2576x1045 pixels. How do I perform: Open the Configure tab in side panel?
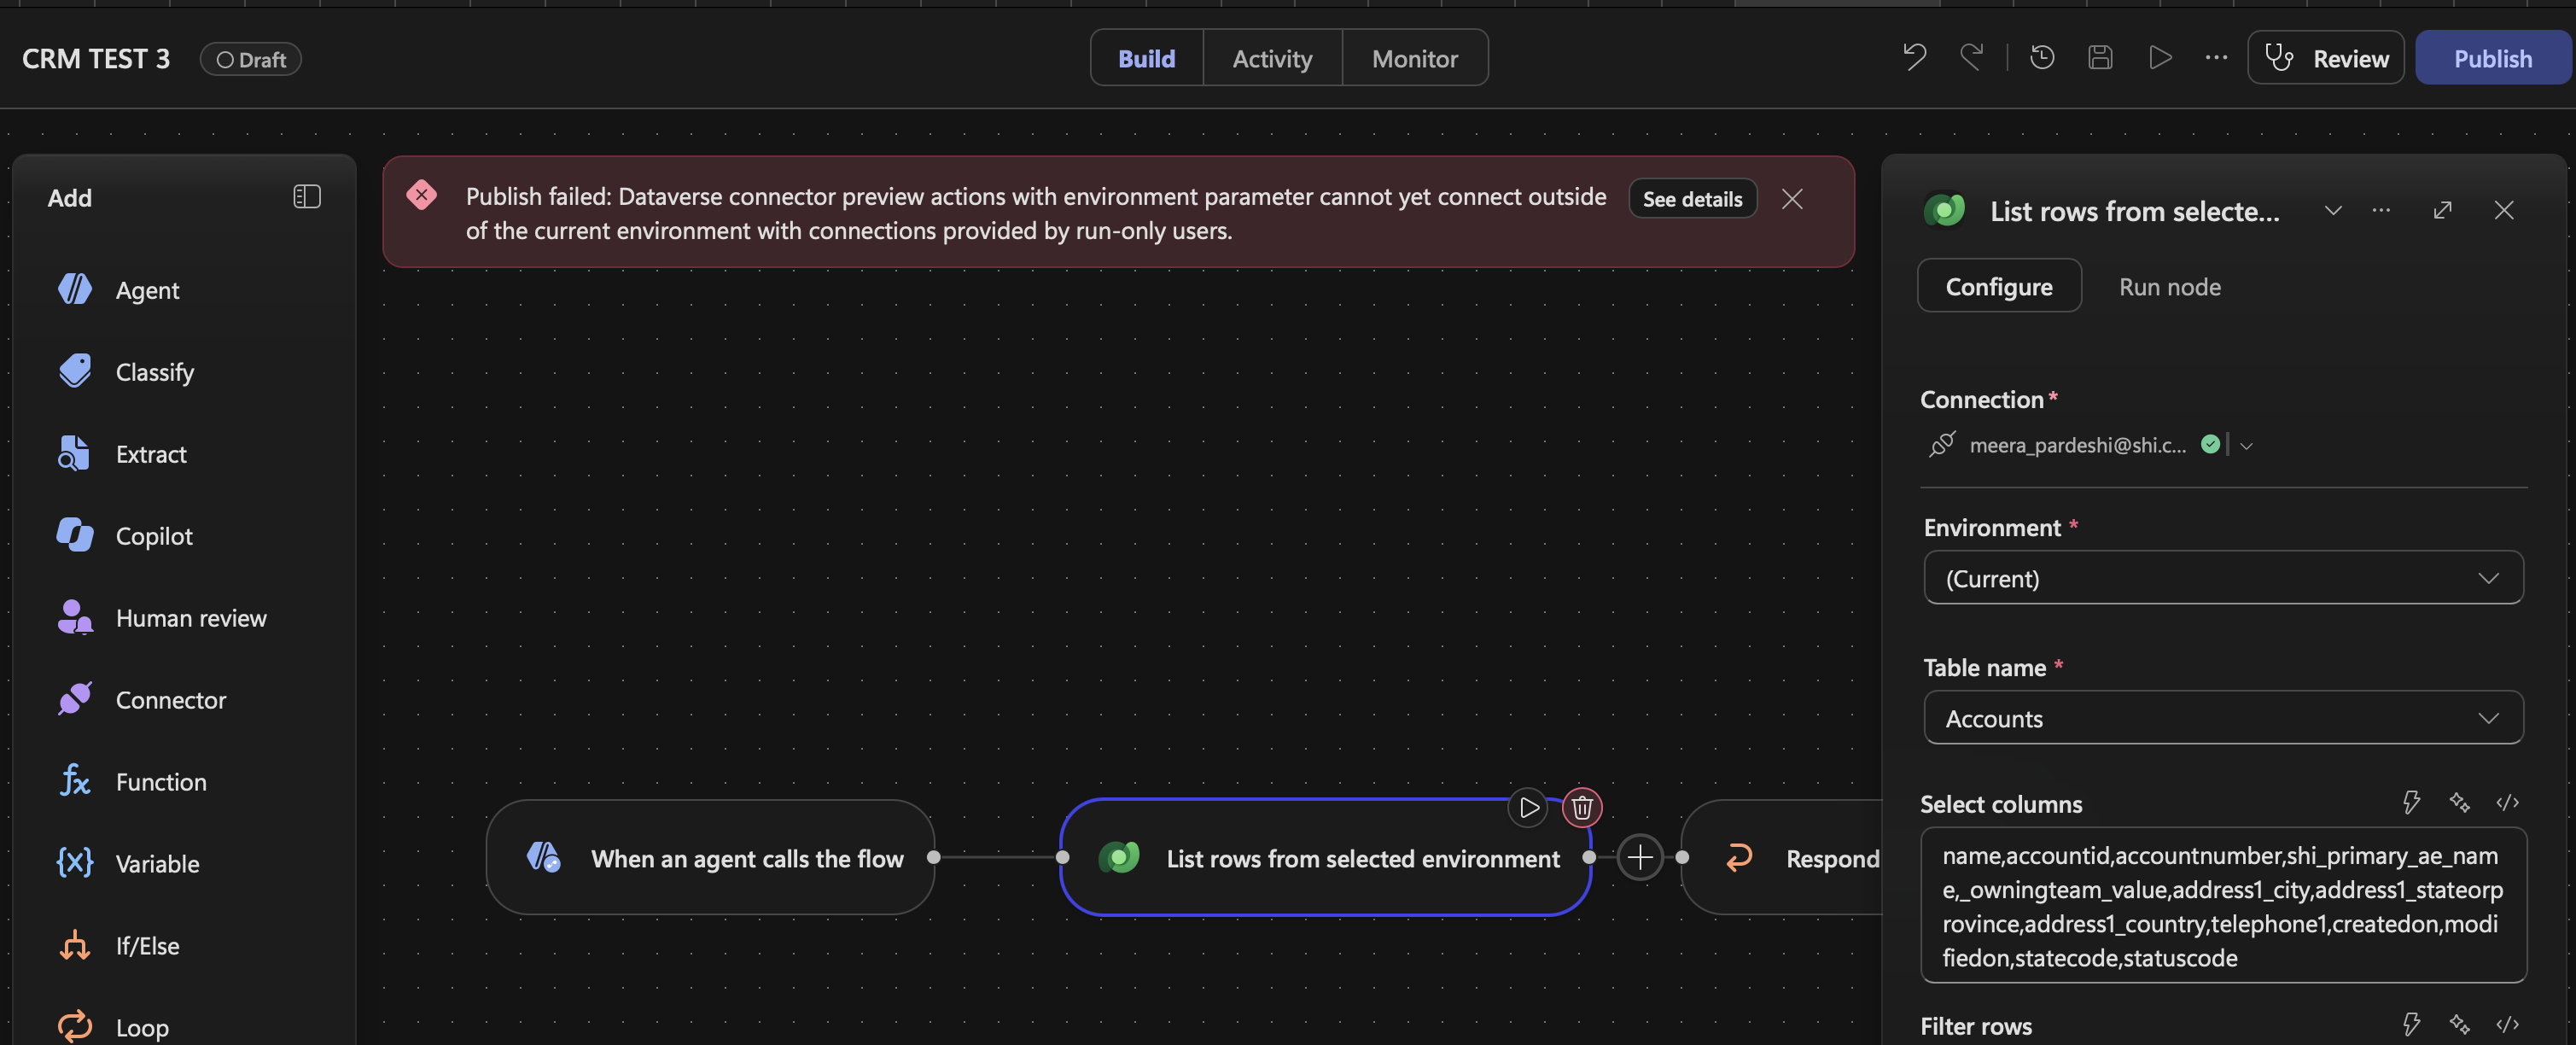tap(1999, 286)
